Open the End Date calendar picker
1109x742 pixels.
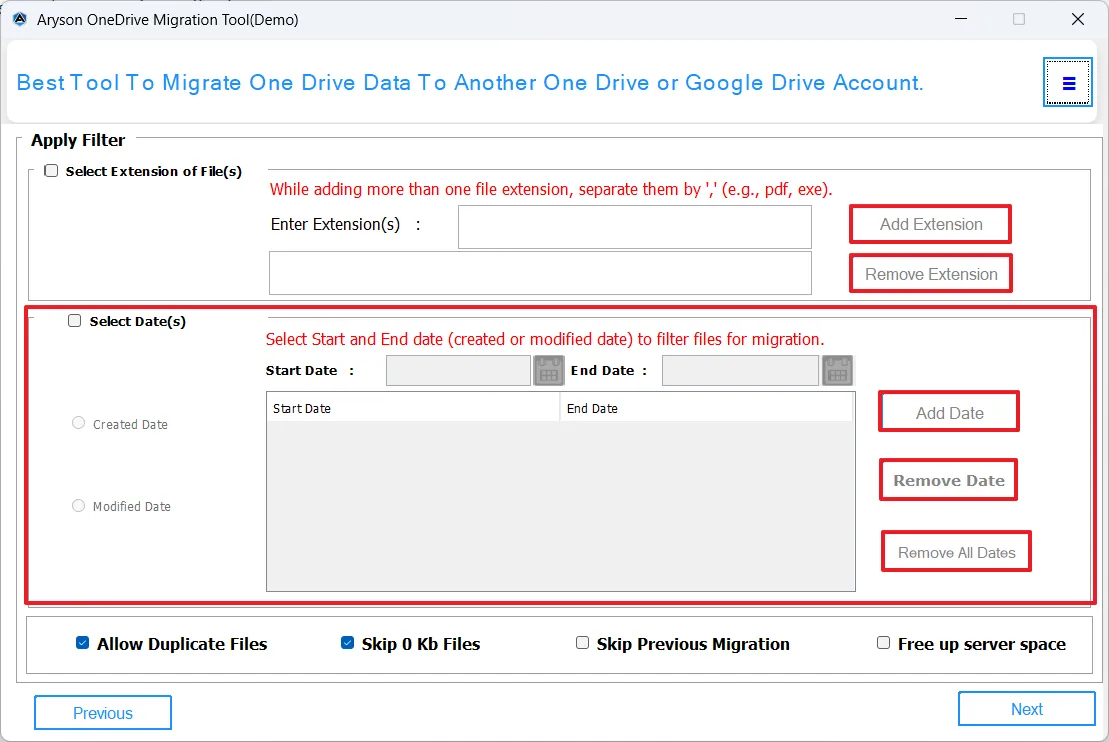[x=837, y=371]
